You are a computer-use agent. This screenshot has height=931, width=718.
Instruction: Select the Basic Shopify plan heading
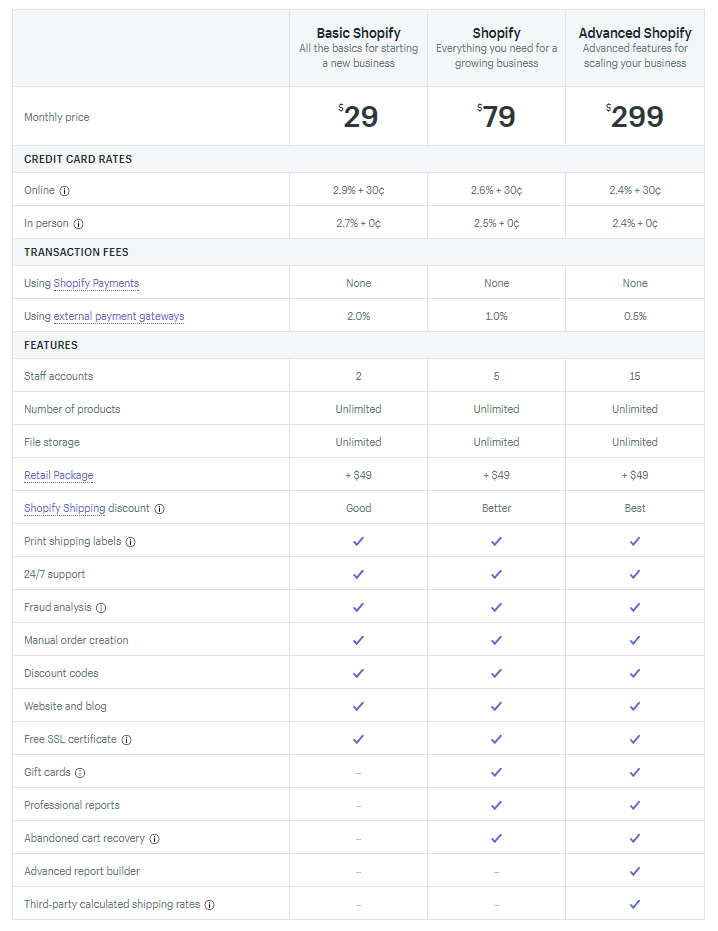coord(359,33)
